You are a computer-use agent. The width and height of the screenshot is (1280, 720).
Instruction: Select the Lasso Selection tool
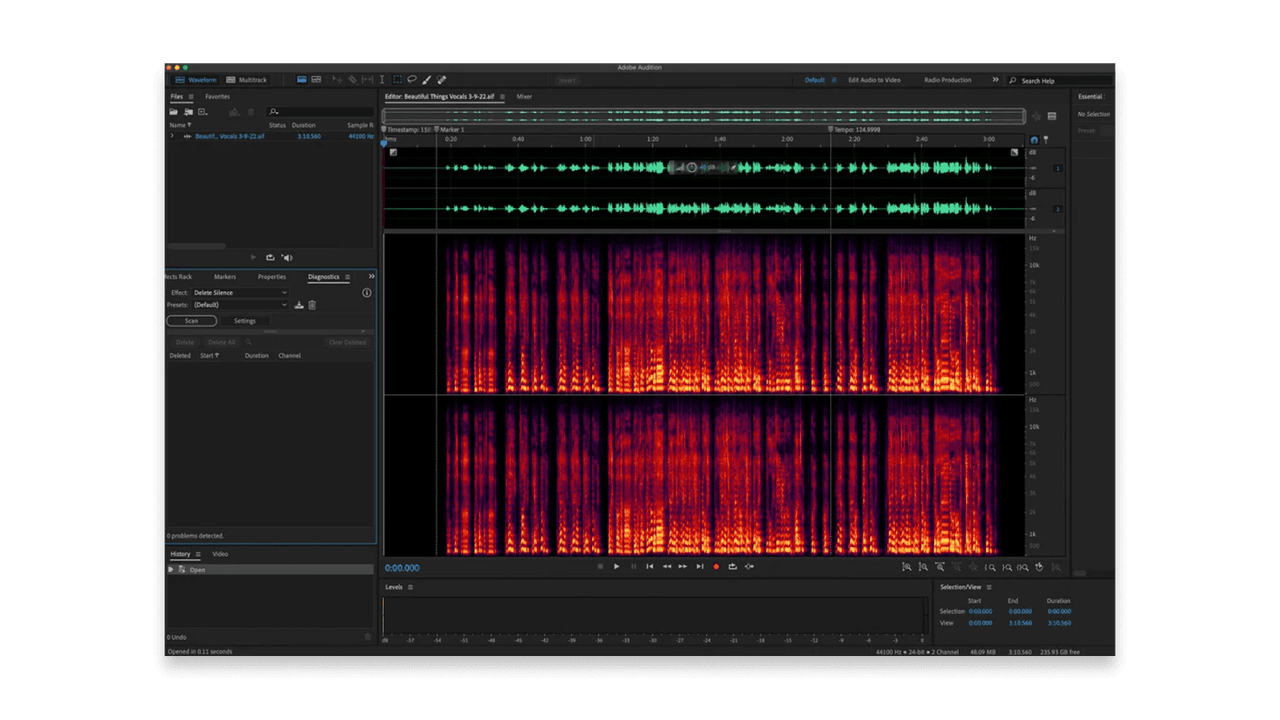[413, 80]
